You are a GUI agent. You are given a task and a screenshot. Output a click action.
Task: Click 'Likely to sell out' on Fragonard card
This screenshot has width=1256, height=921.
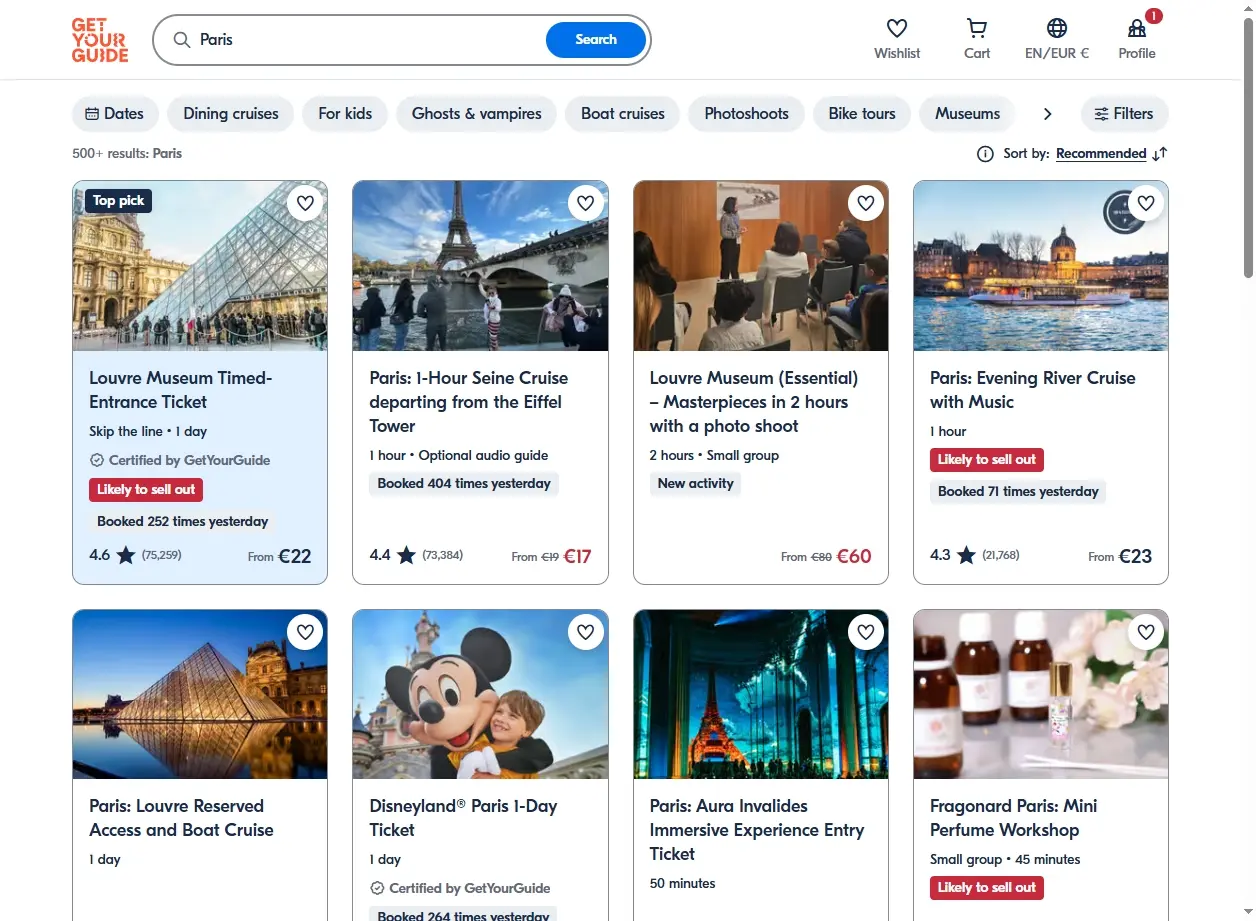[x=987, y=887]
